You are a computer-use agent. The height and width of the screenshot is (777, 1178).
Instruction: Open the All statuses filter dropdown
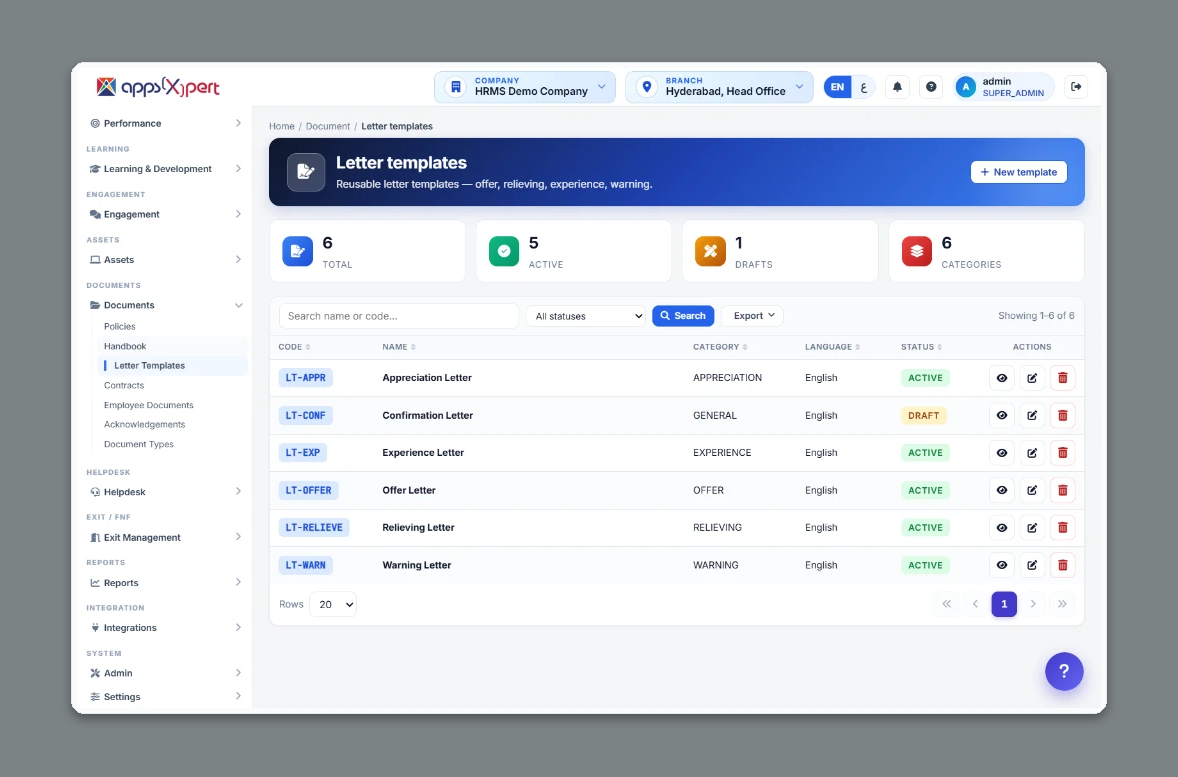(x=586, y=316)
